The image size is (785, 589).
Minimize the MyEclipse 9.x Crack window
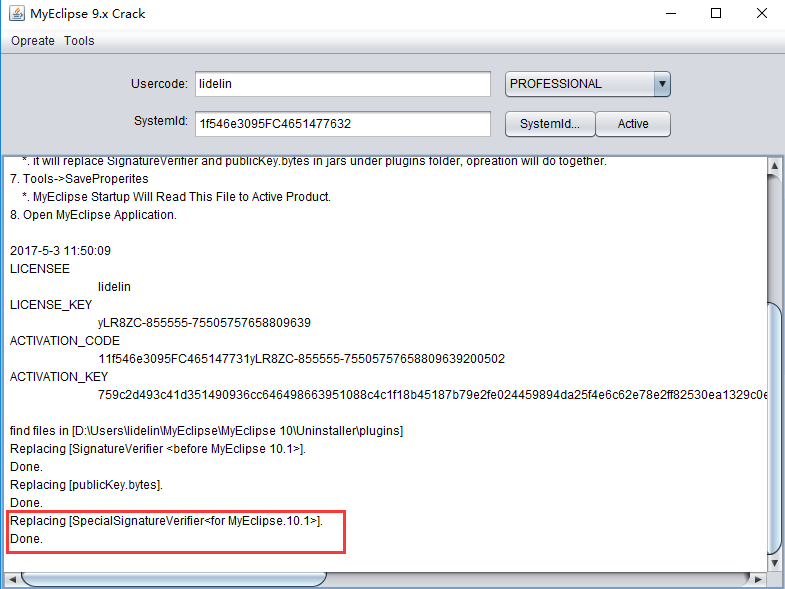click(x=667, y=14)
